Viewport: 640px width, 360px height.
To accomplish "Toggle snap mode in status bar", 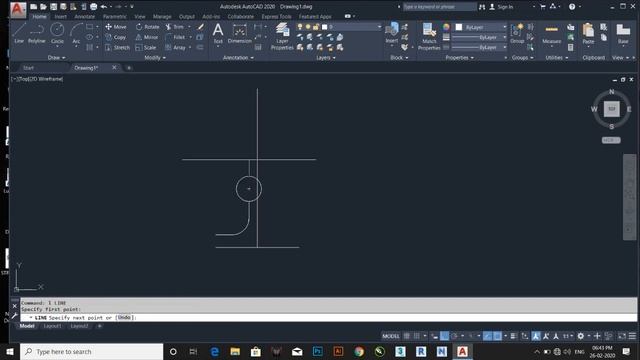I will point(416,336).
